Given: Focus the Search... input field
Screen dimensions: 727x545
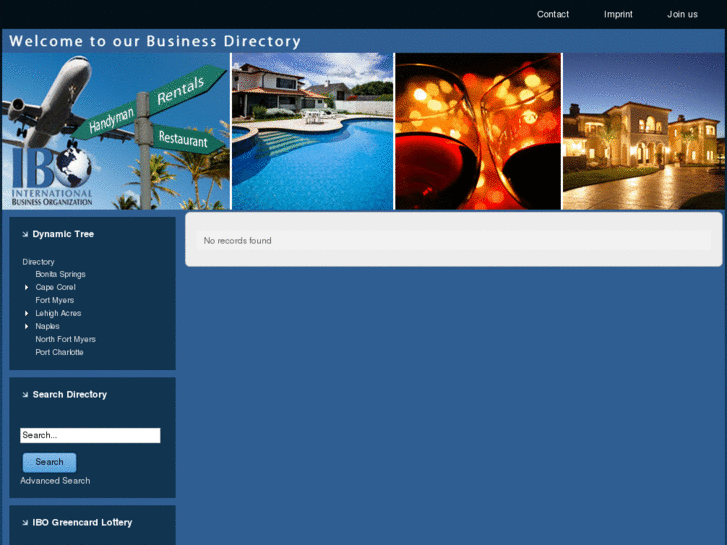Looking at the screenshot, I should coord(90,435).
